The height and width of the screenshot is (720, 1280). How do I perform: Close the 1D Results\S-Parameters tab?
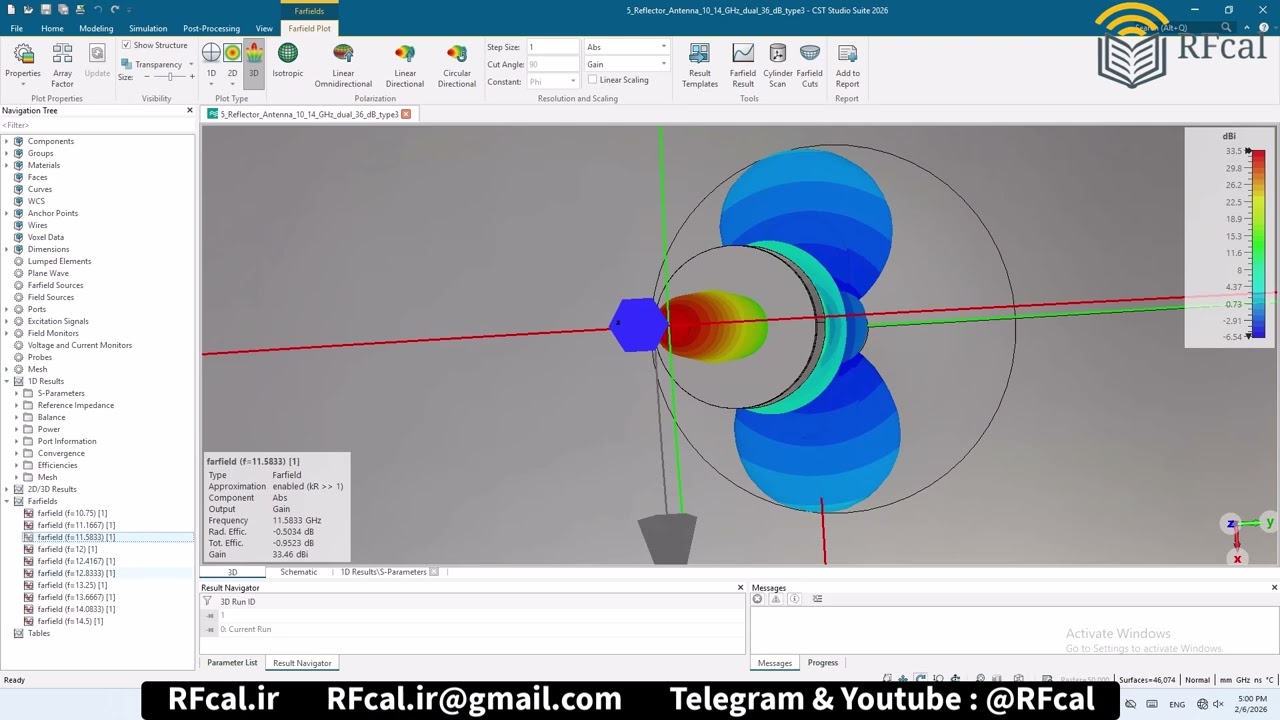click(434, 572)
